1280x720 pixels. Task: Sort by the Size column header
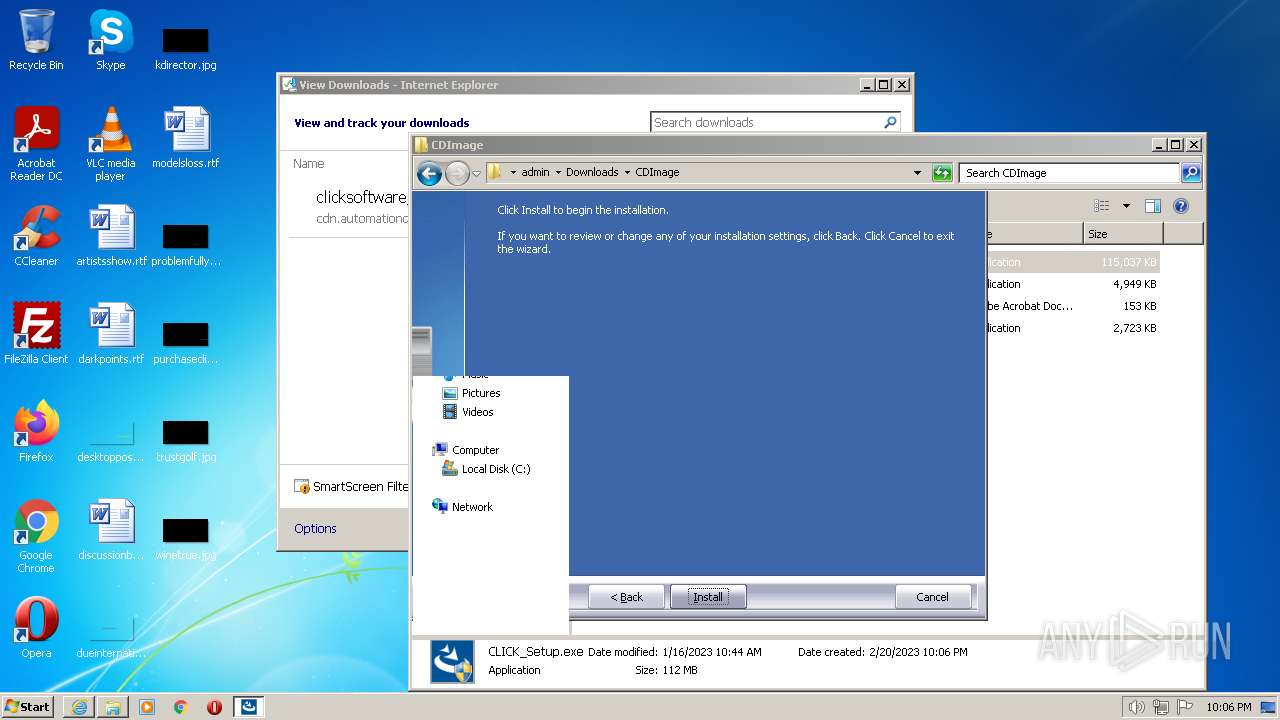(1123, 234)
